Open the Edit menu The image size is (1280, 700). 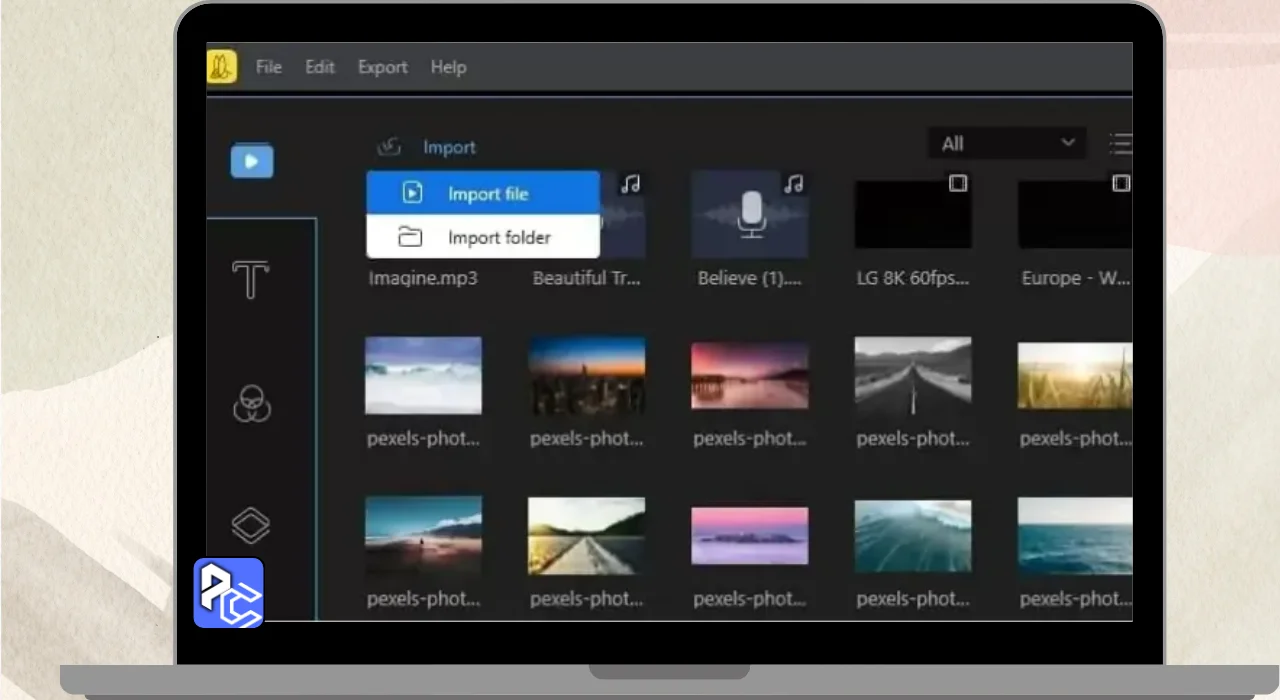(x=320, y=67)
